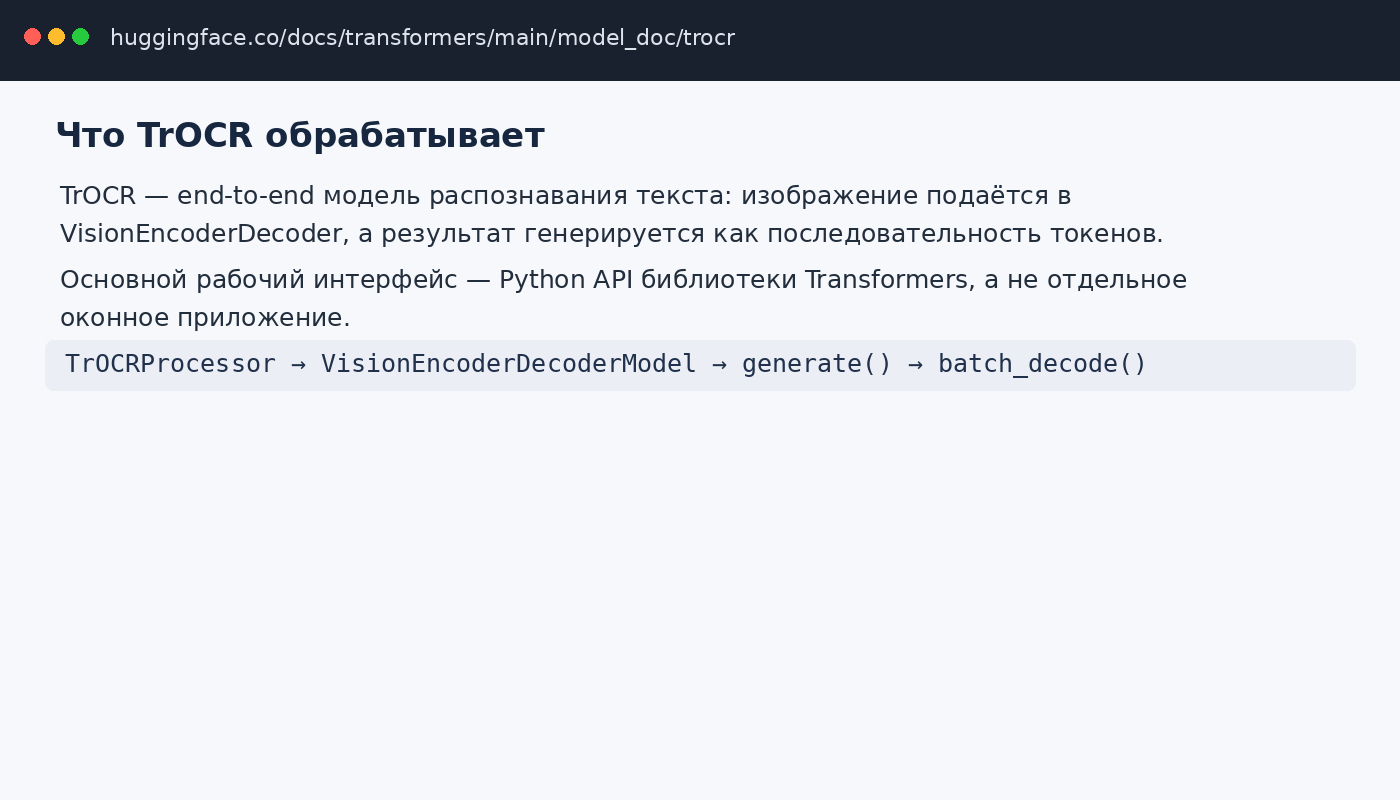
Task: Click "VisionEncoderDecoder," in the first paragraph
Action: tap(204, 234)
